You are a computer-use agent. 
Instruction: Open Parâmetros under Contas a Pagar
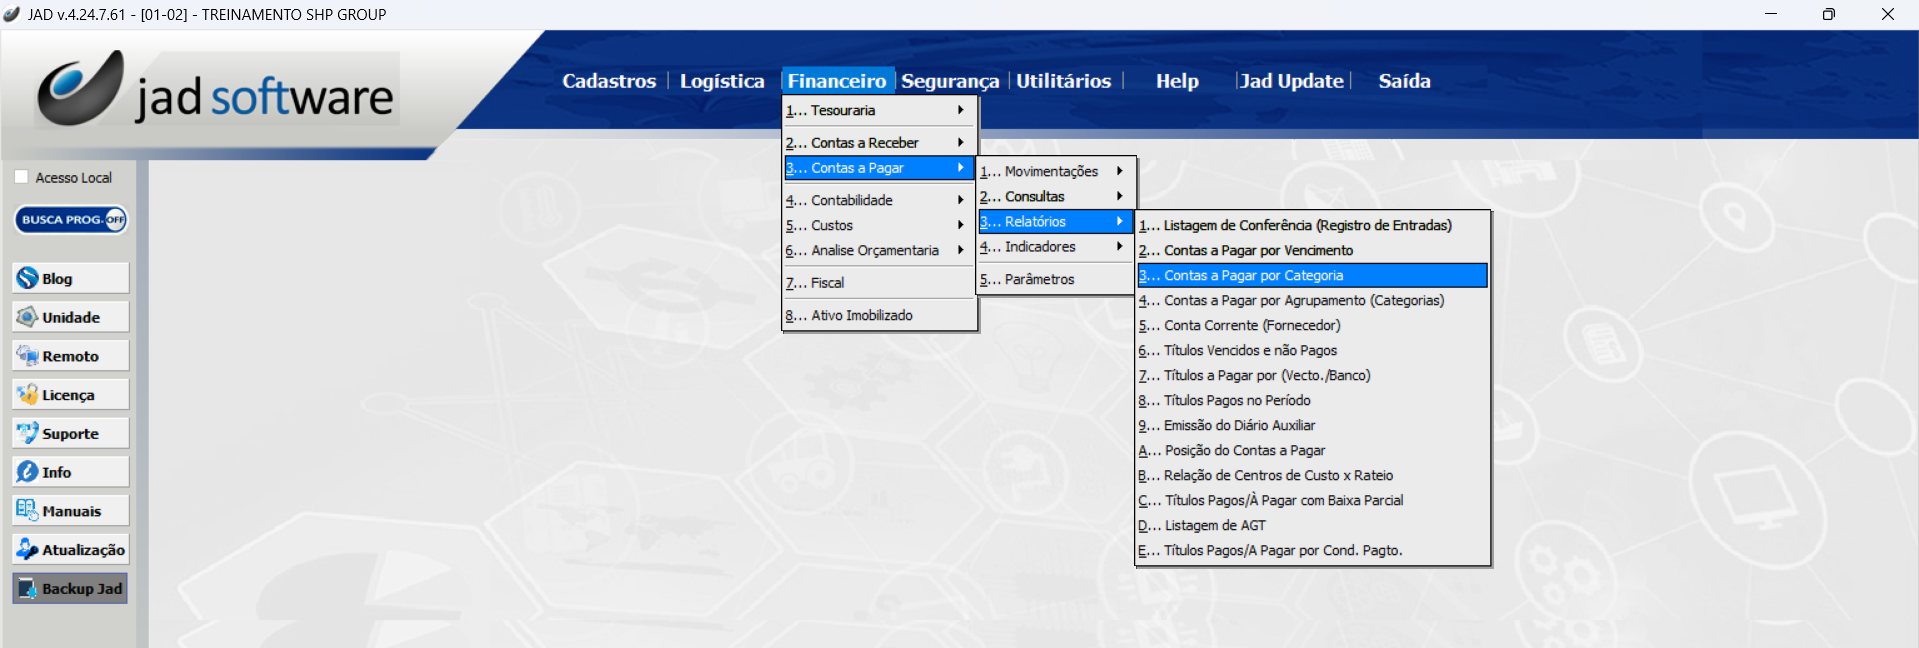tap(1039, 280)
